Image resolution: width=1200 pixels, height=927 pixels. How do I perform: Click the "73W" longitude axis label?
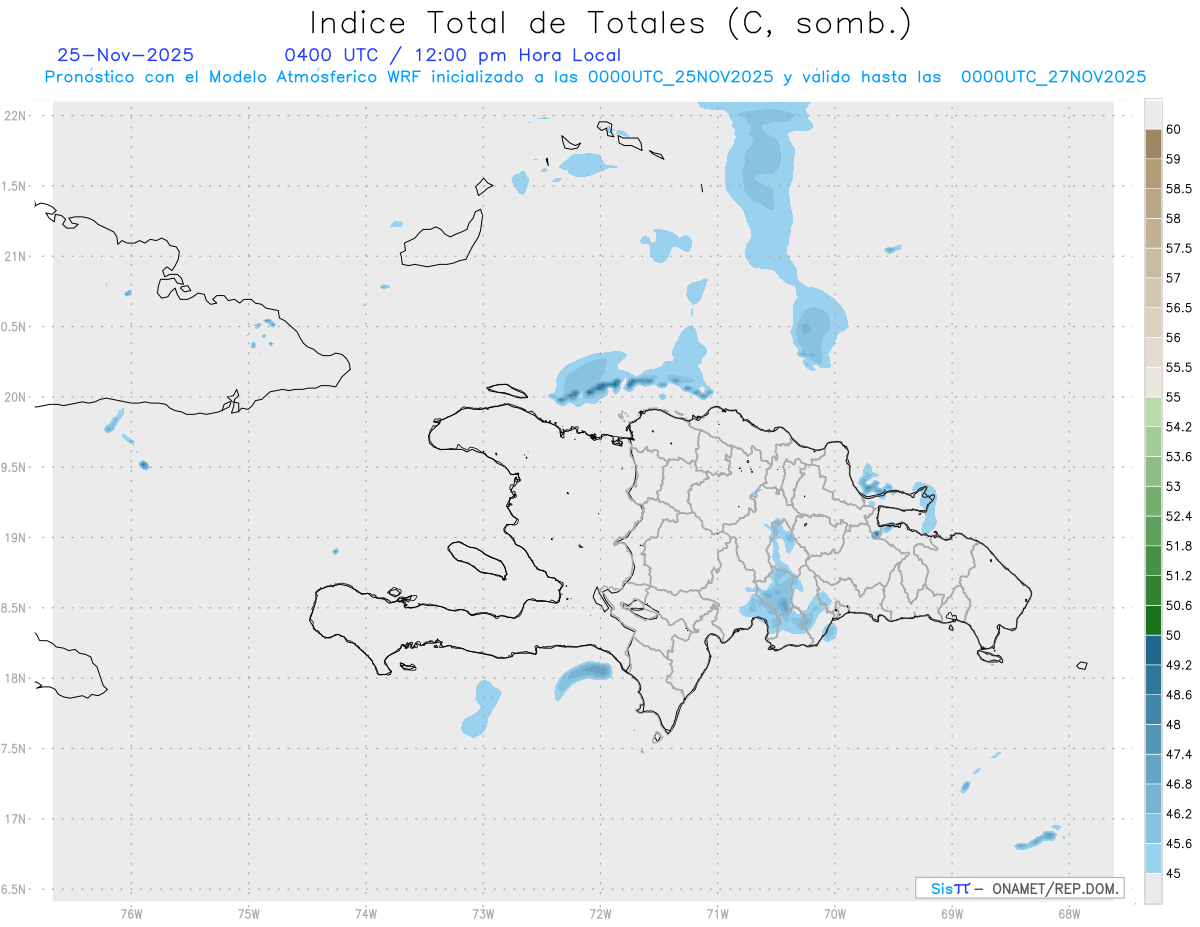483,913
